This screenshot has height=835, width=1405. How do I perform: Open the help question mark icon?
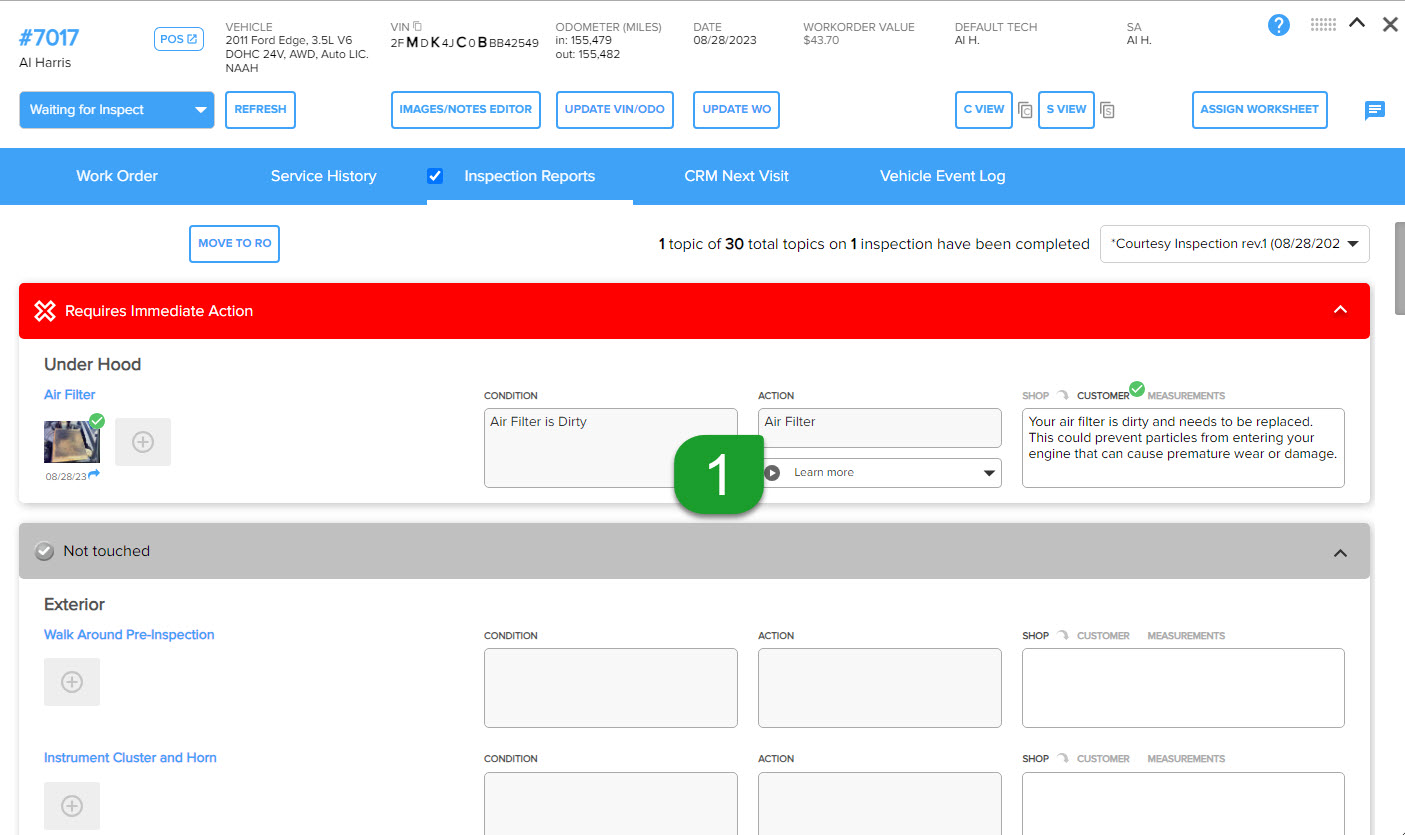click(x=1278, y=25)
